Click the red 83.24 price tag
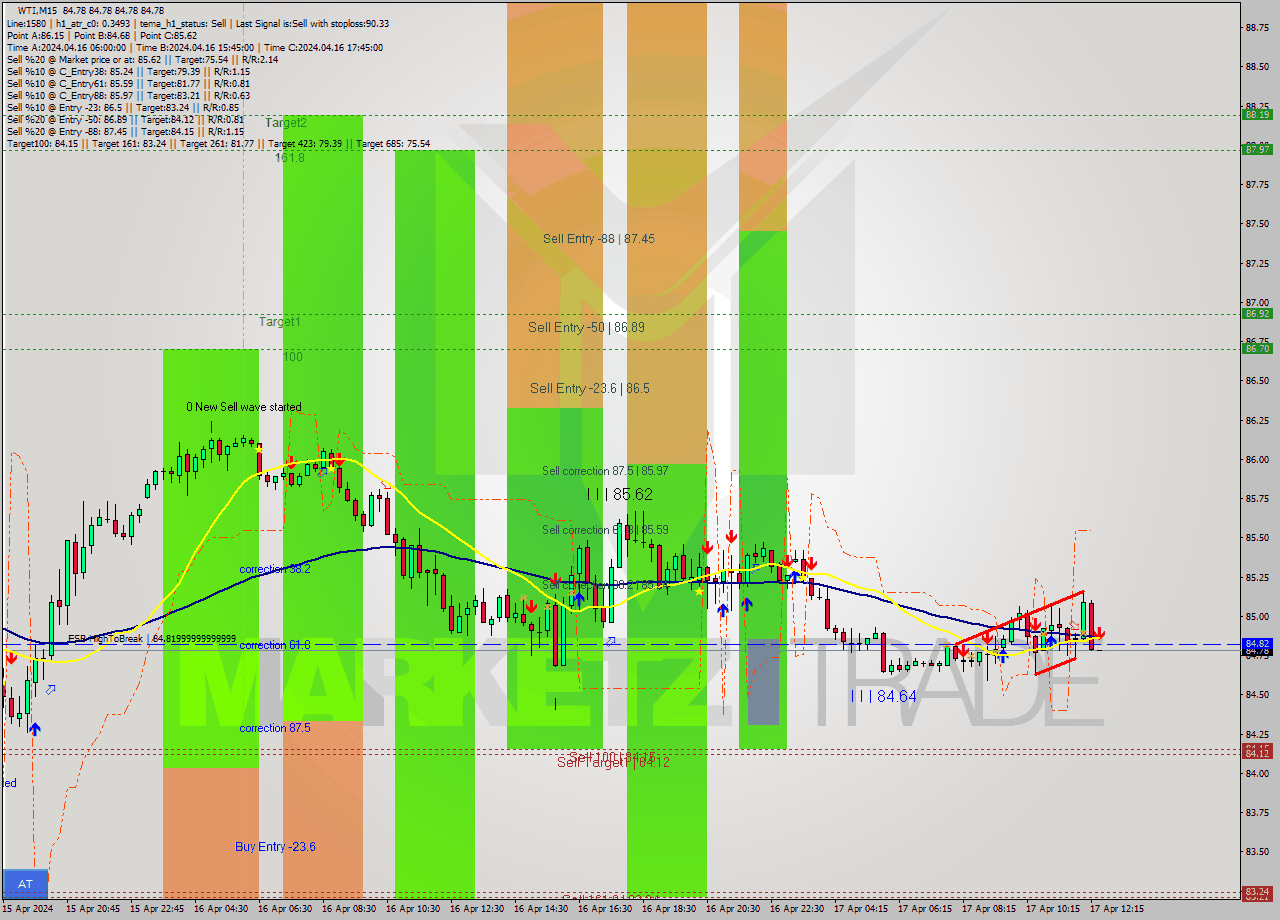This screenshot has height=920, width=1280. coord(1257,892)
